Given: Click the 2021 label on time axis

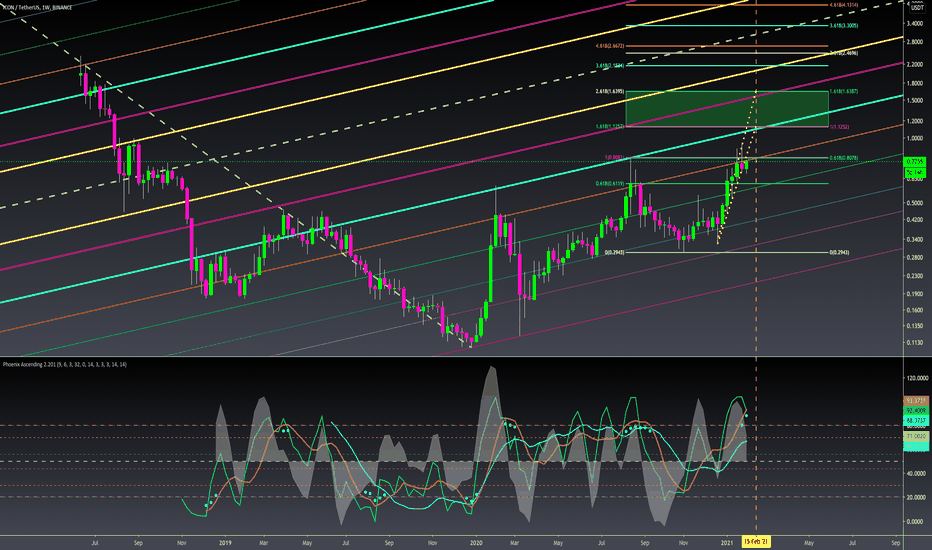Looking at the screenshot, I should click(727, 543).
